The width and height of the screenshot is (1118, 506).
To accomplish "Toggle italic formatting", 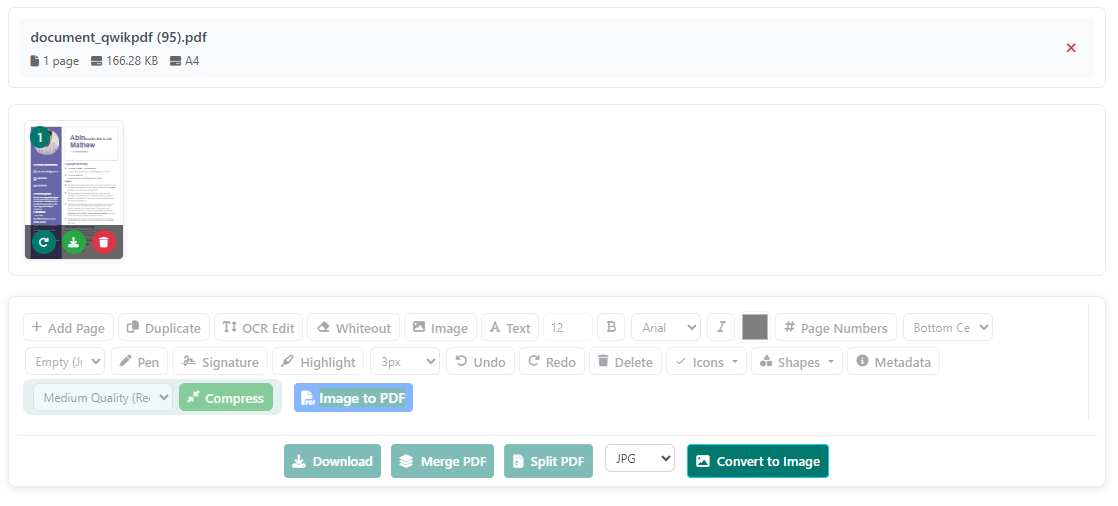I will 721,328.
